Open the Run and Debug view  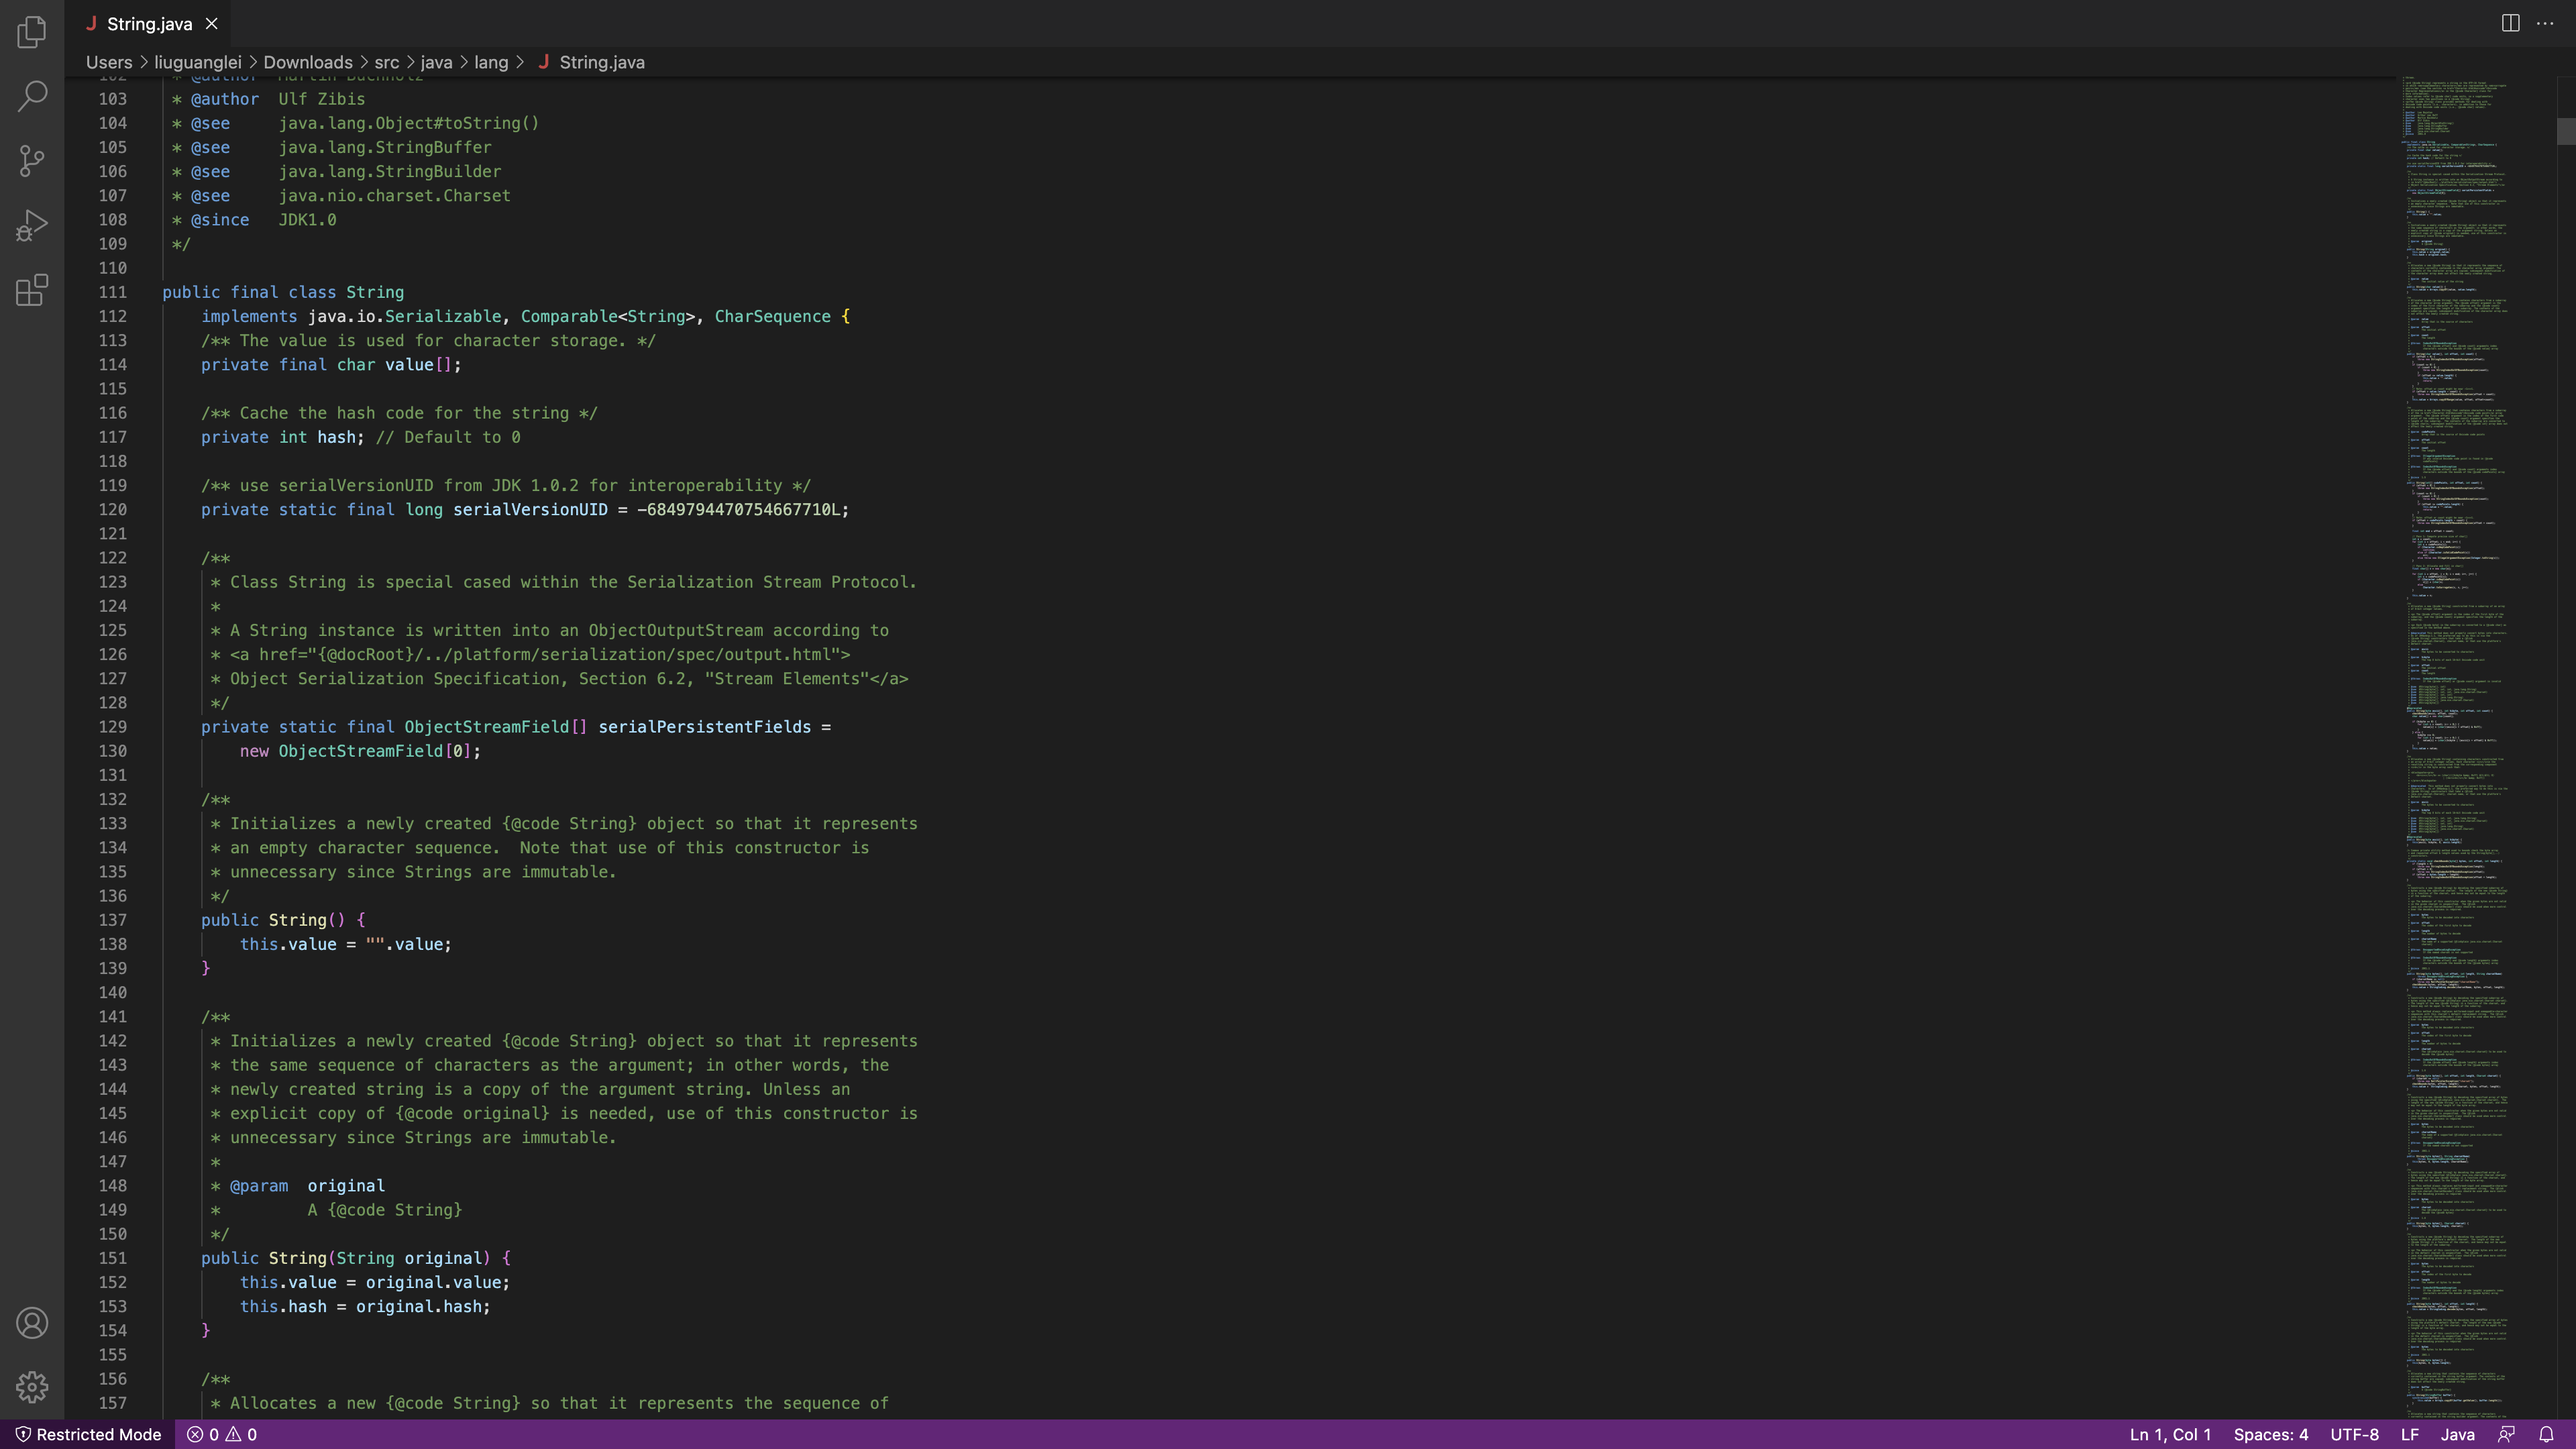click(32, 226)
